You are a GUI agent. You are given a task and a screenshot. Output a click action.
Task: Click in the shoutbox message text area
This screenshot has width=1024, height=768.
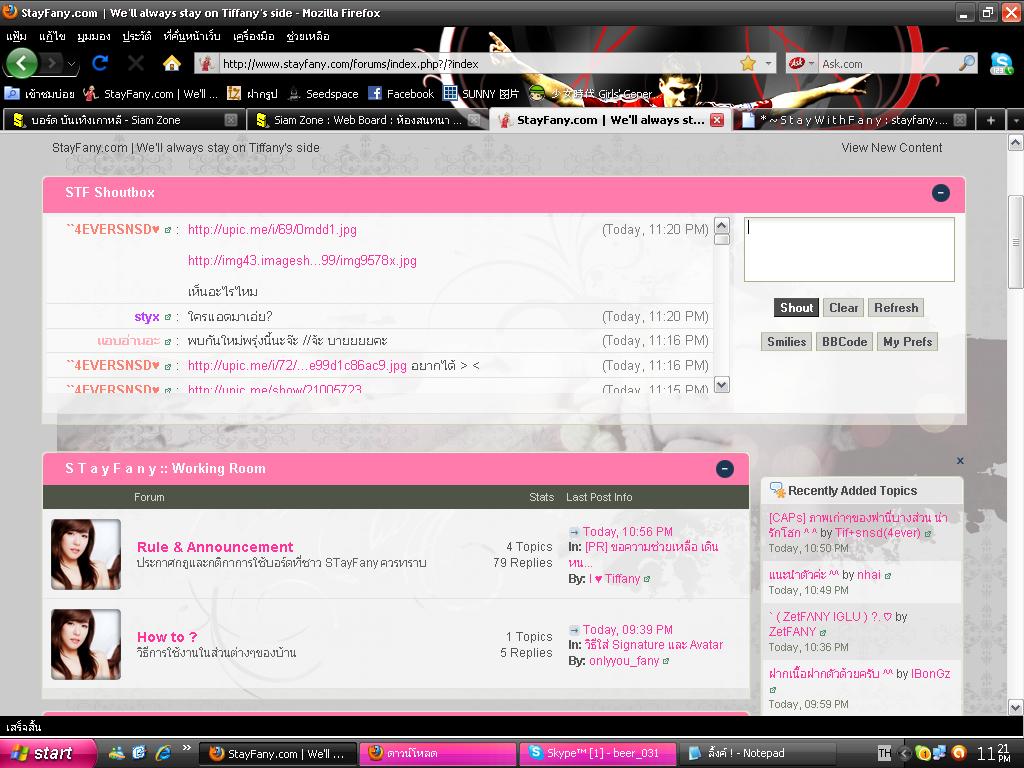[x=849, y=249]
